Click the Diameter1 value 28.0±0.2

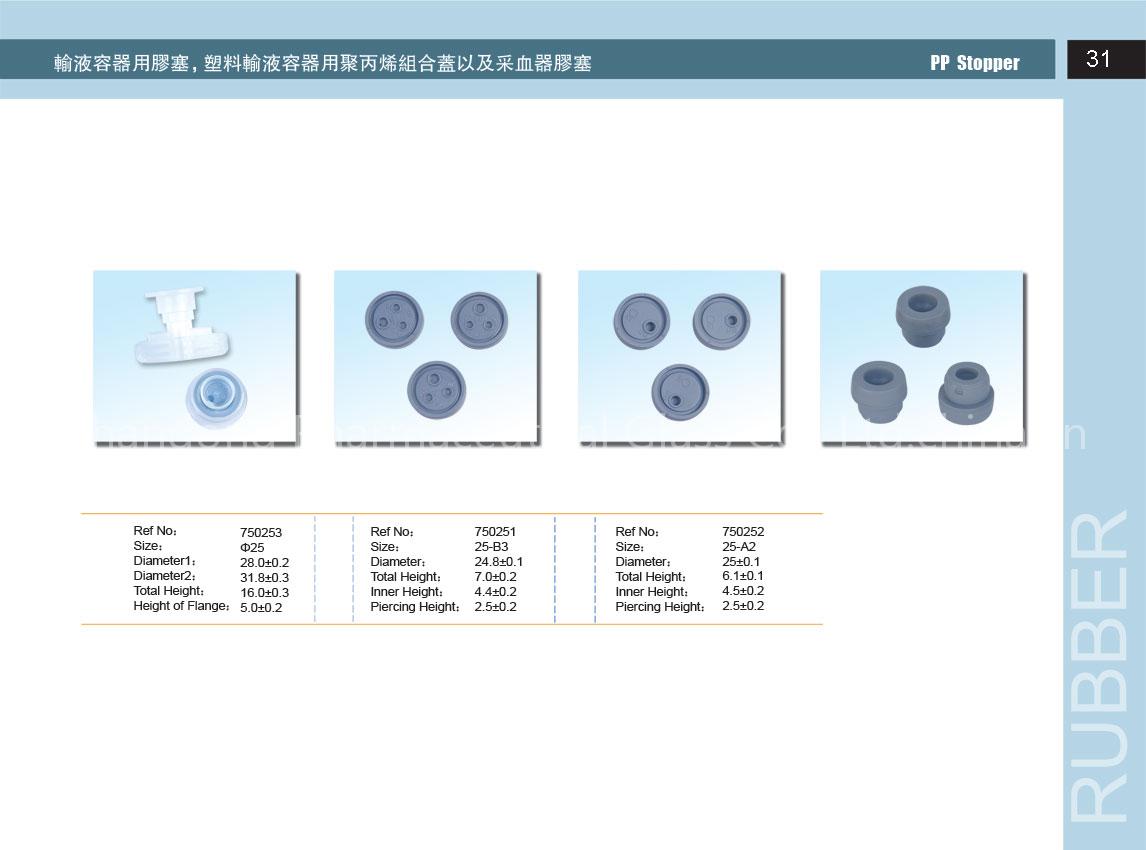265,563
